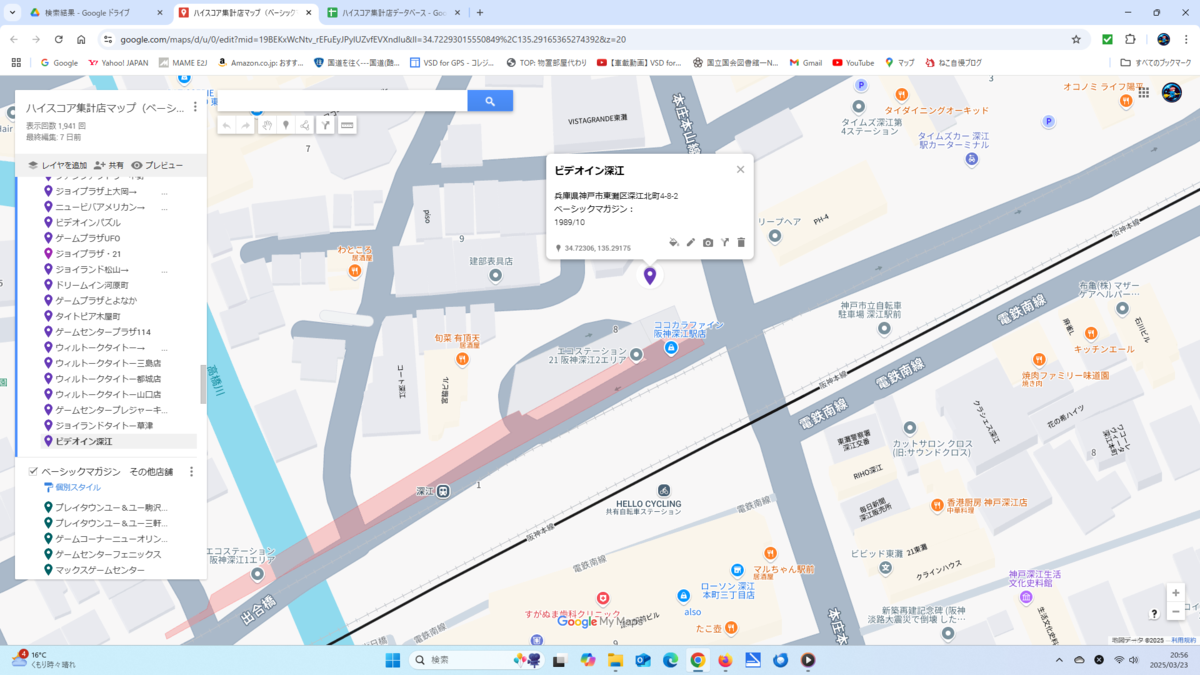The width and height of the screenshot is (1200, 675).
Task: Edit ビデオイン深江 with the pencil icon
Action: (x=690, y=243)
